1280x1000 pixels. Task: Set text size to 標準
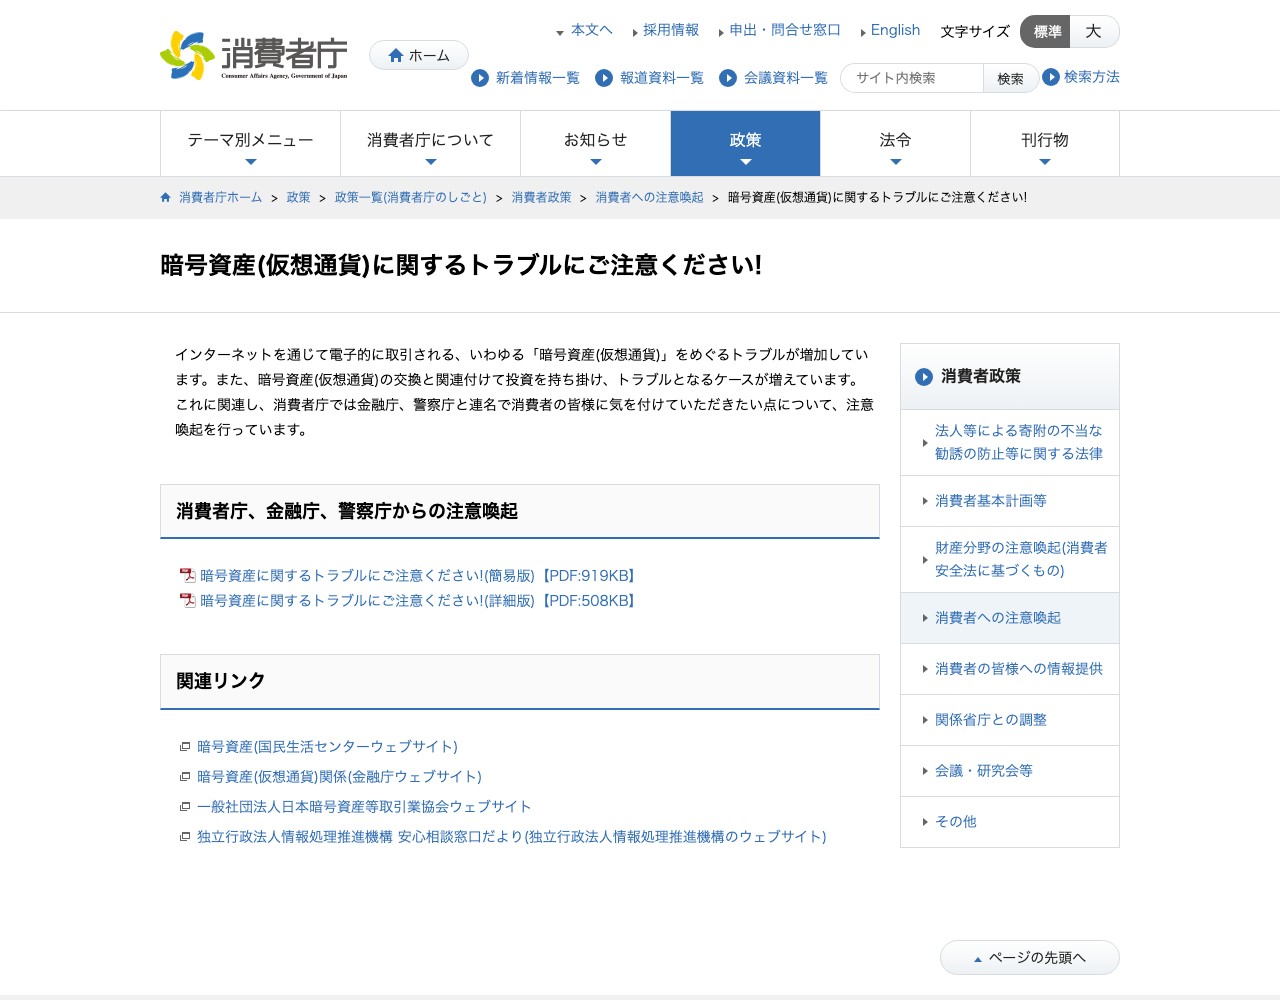[1046, 31]
